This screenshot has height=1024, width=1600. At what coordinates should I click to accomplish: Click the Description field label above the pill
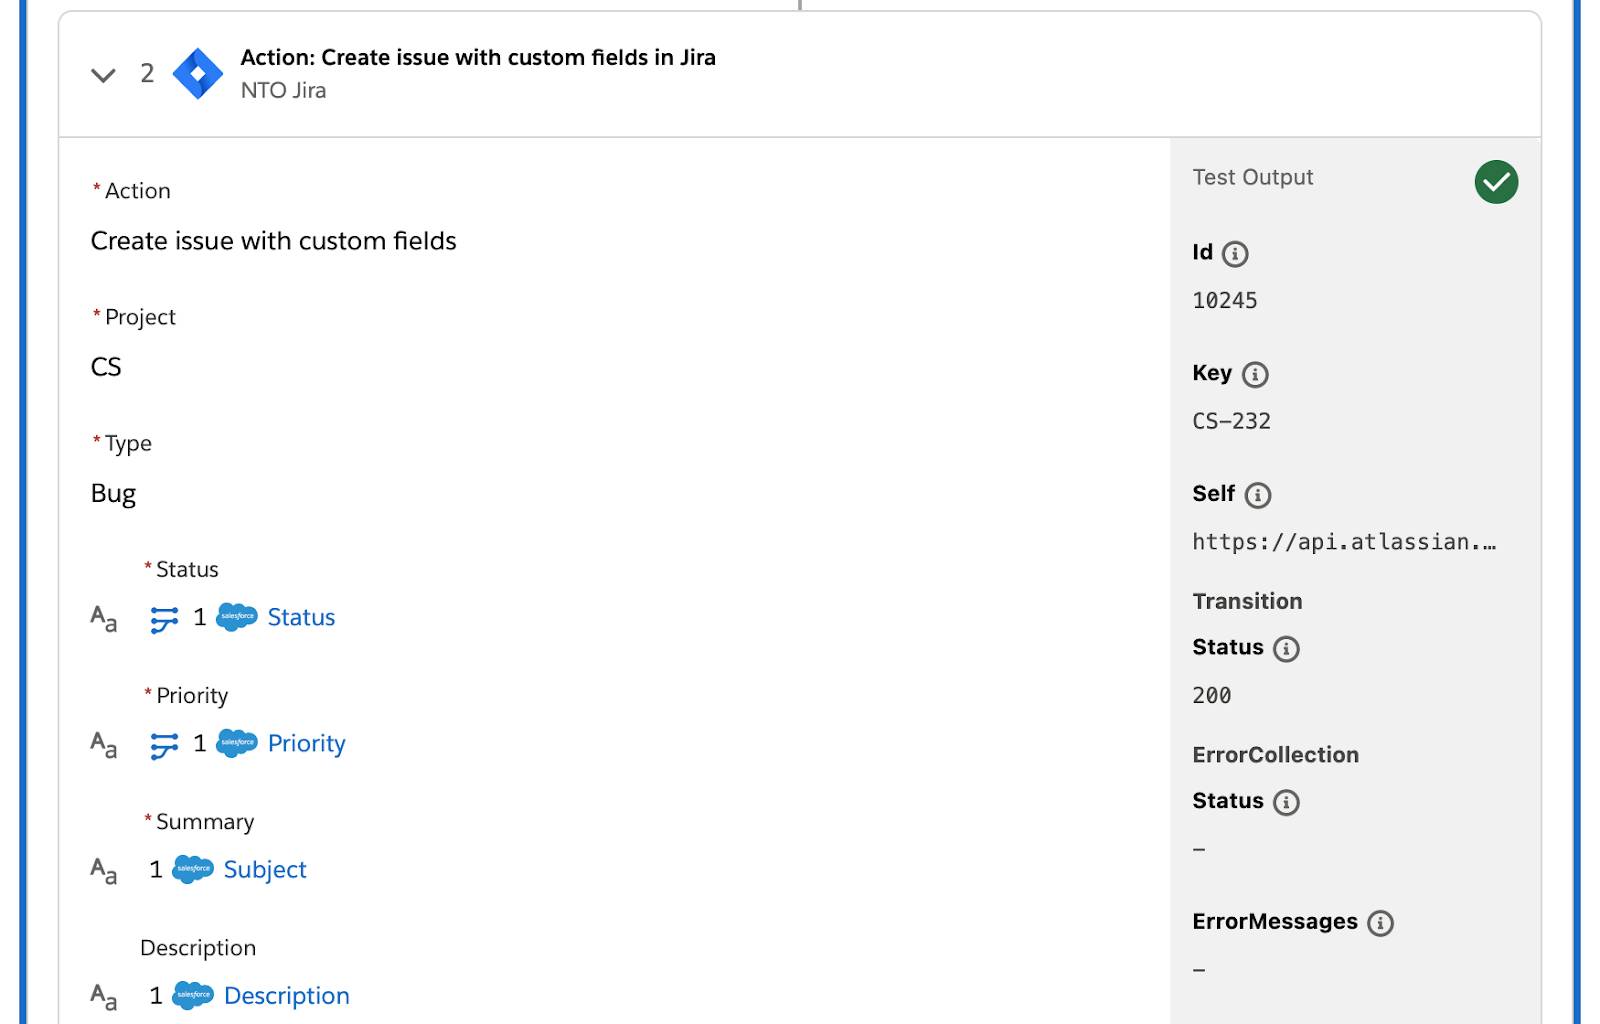198,948
